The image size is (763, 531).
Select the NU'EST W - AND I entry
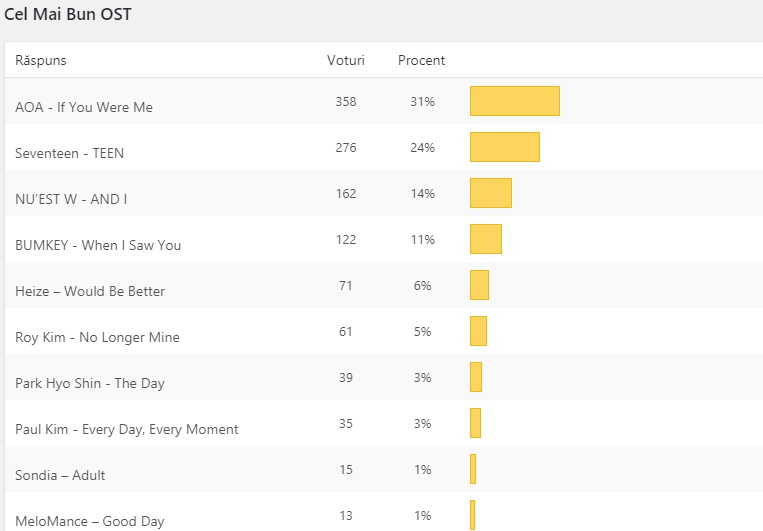click(x=71, y=199)
